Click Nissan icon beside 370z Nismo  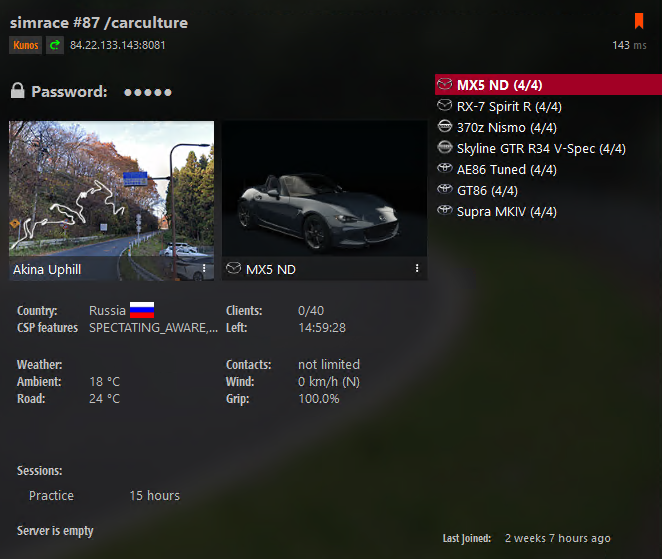[445, 126]
